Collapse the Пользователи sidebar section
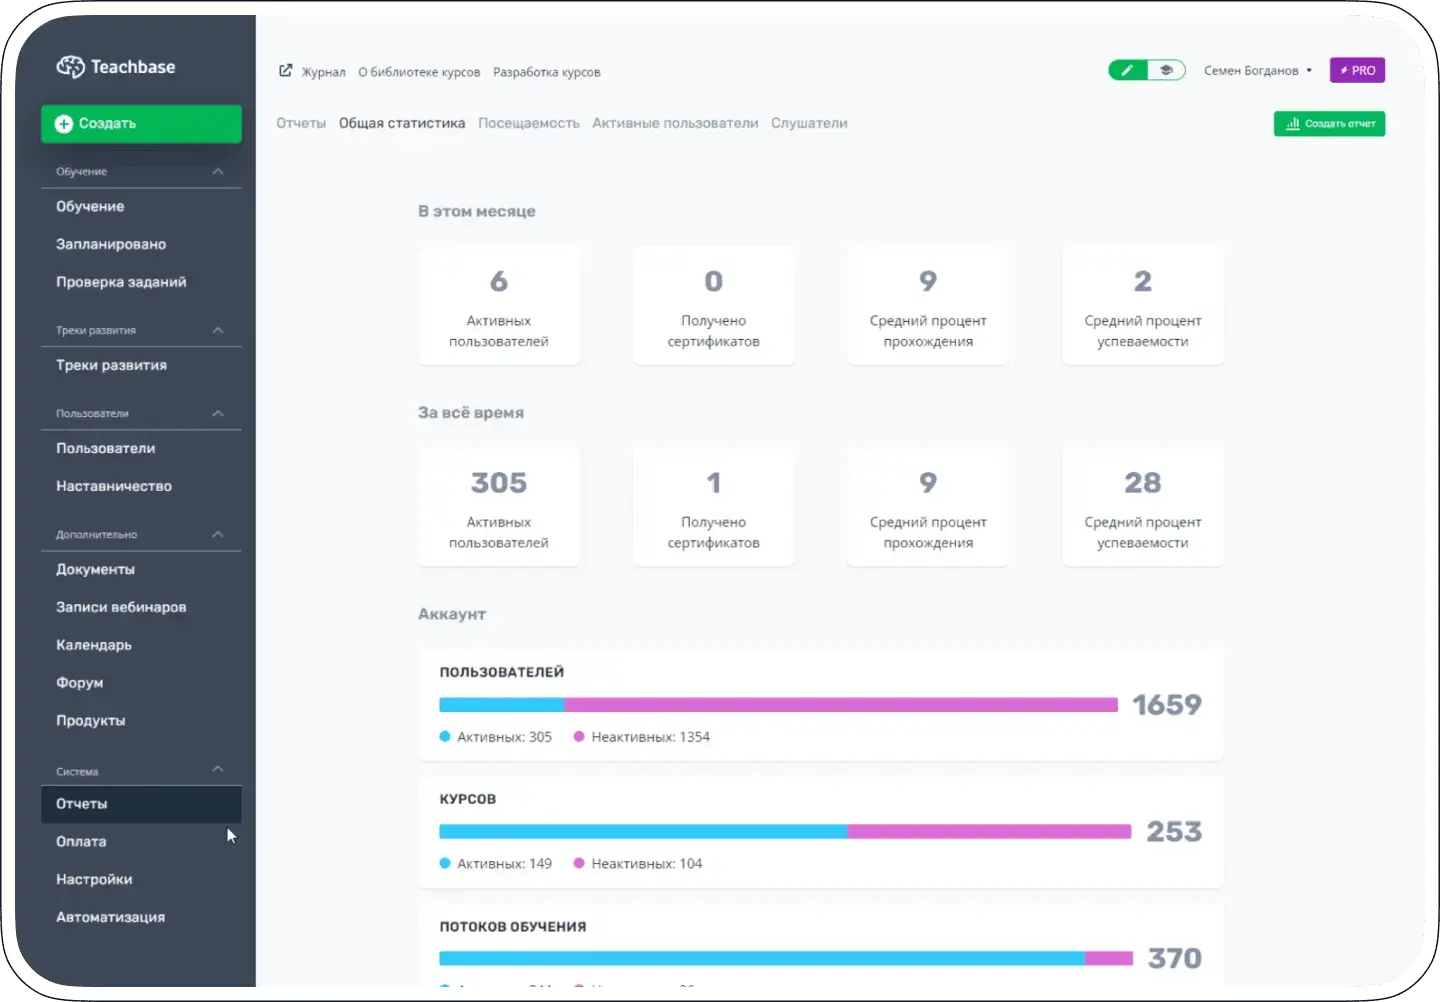1440x1002 pixels. pos(218,413)
